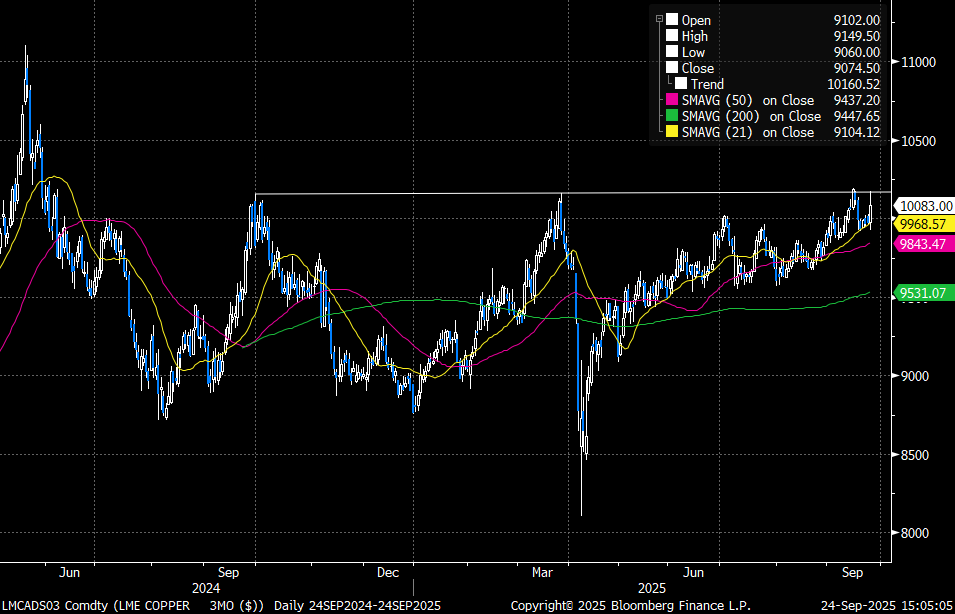Click the yellow price tag 9968.57
The width and height of the screenshot is (955, 614).
923,224
